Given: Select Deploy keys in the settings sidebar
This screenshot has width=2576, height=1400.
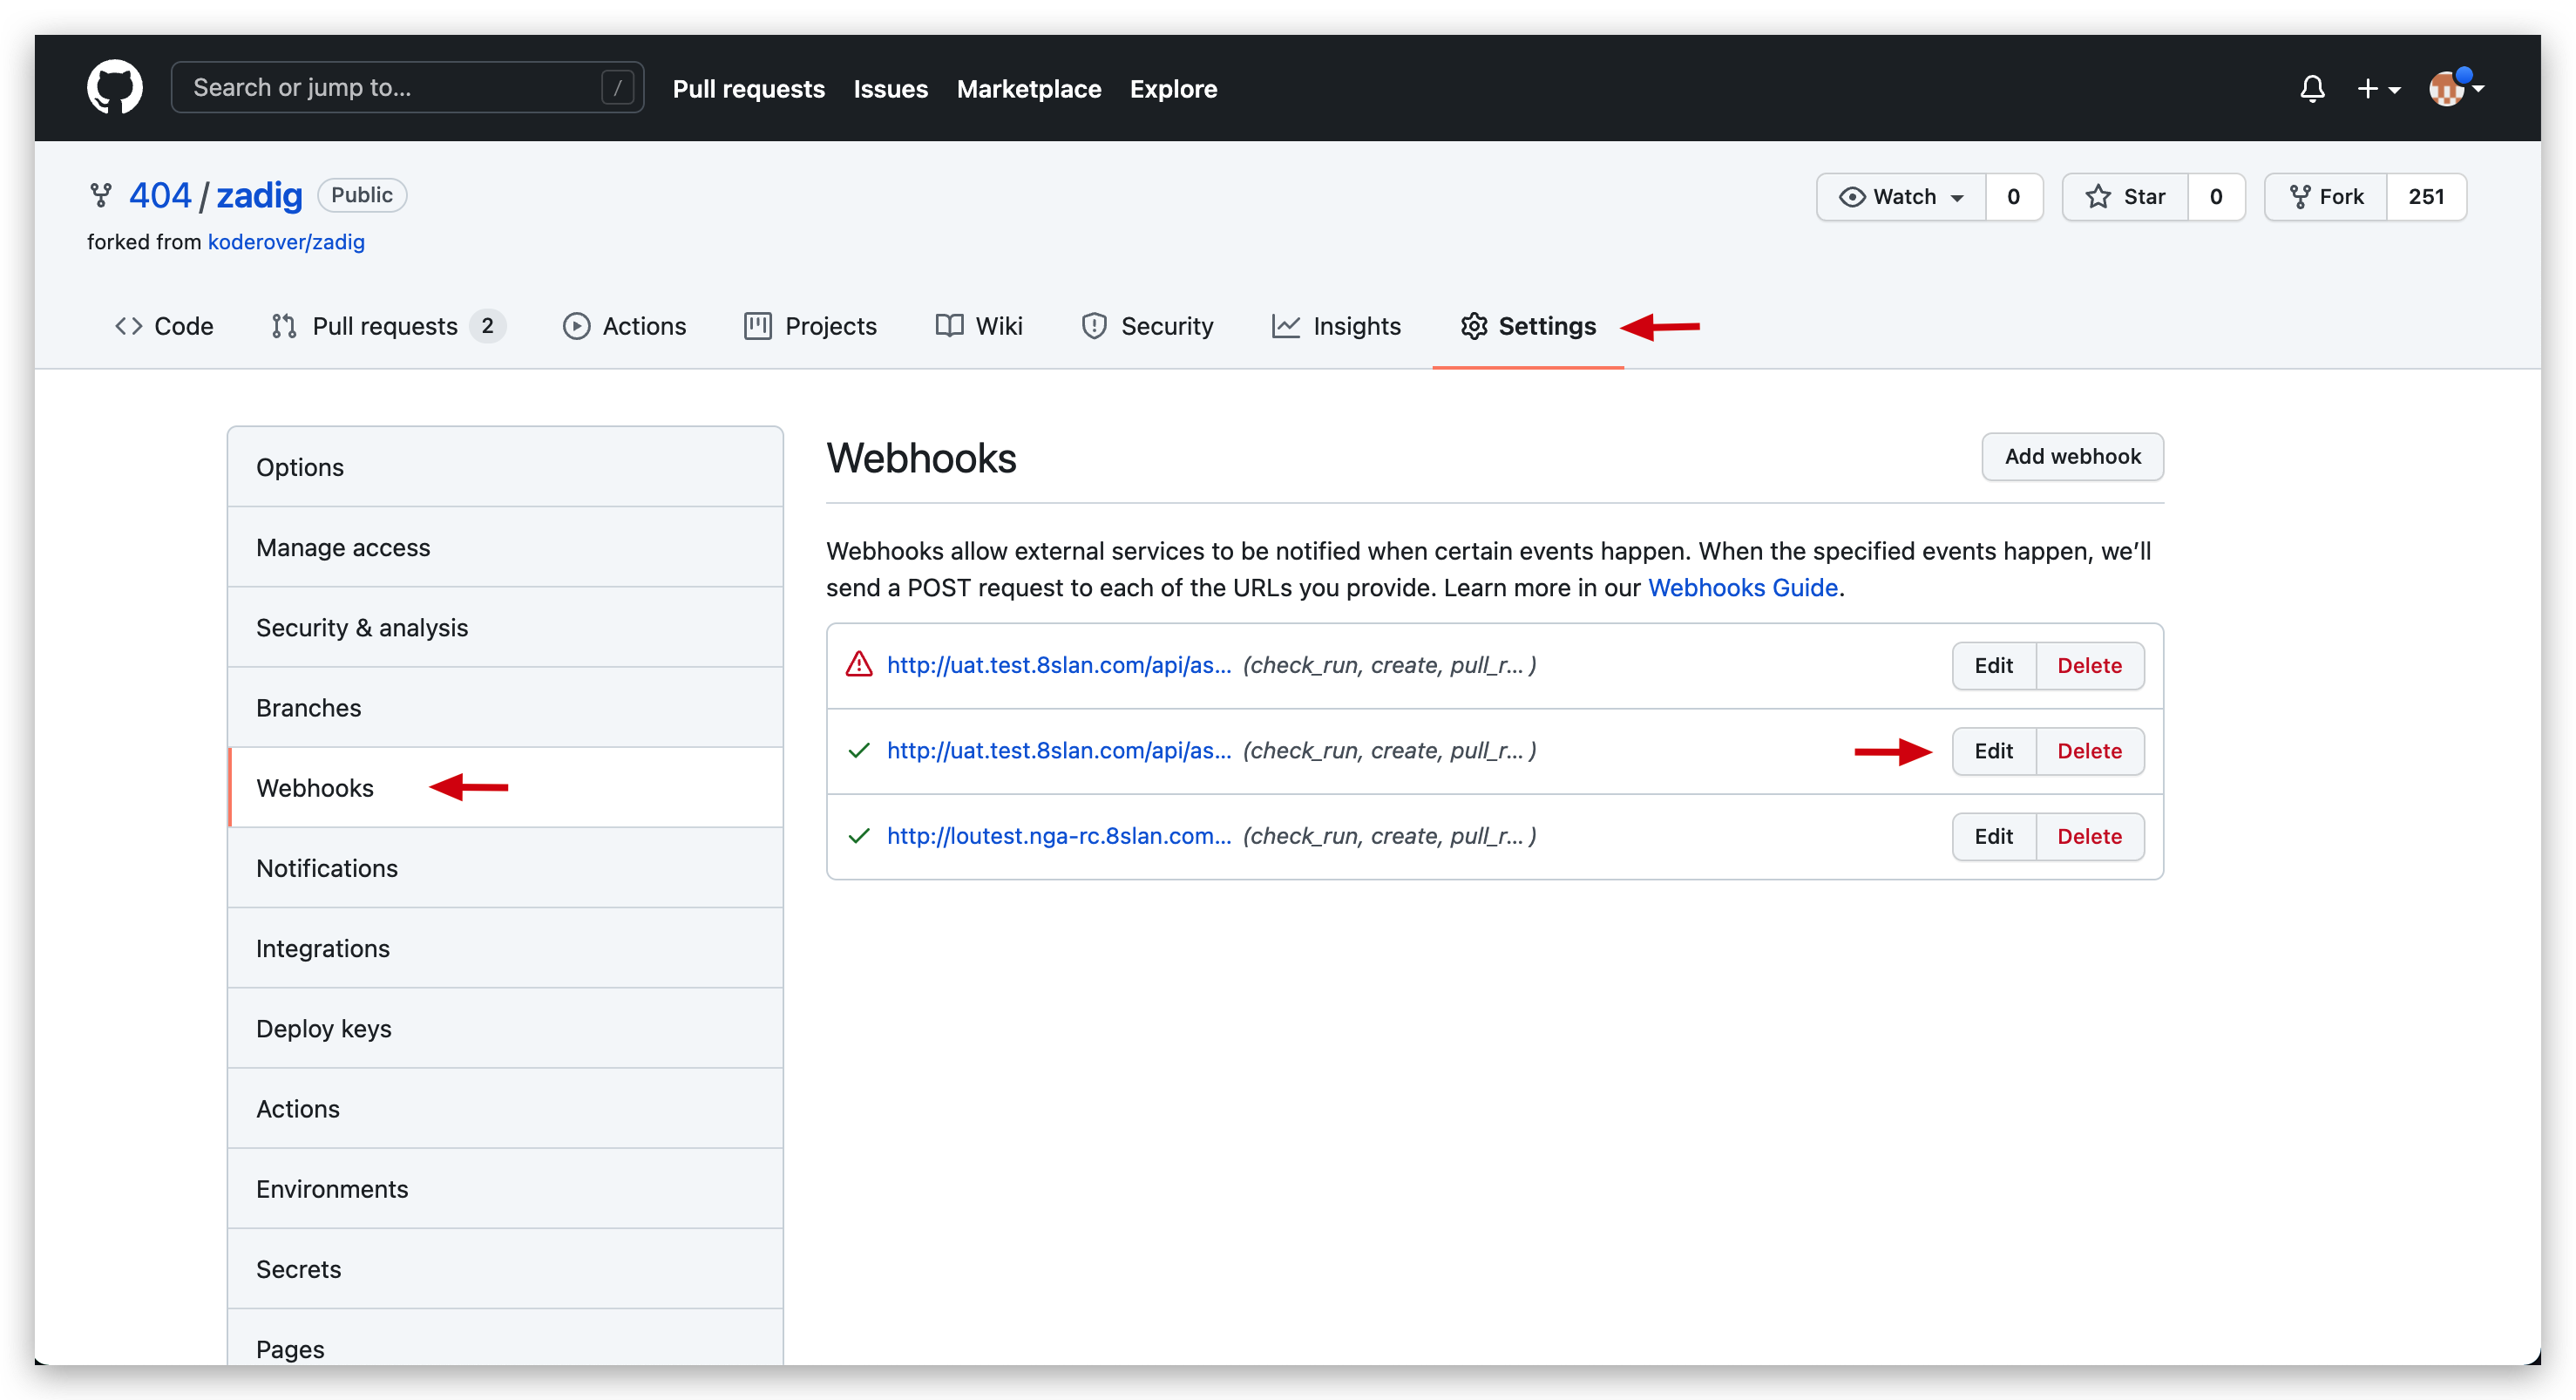Looking at the screenshot, I should [x=323, y=1028].
